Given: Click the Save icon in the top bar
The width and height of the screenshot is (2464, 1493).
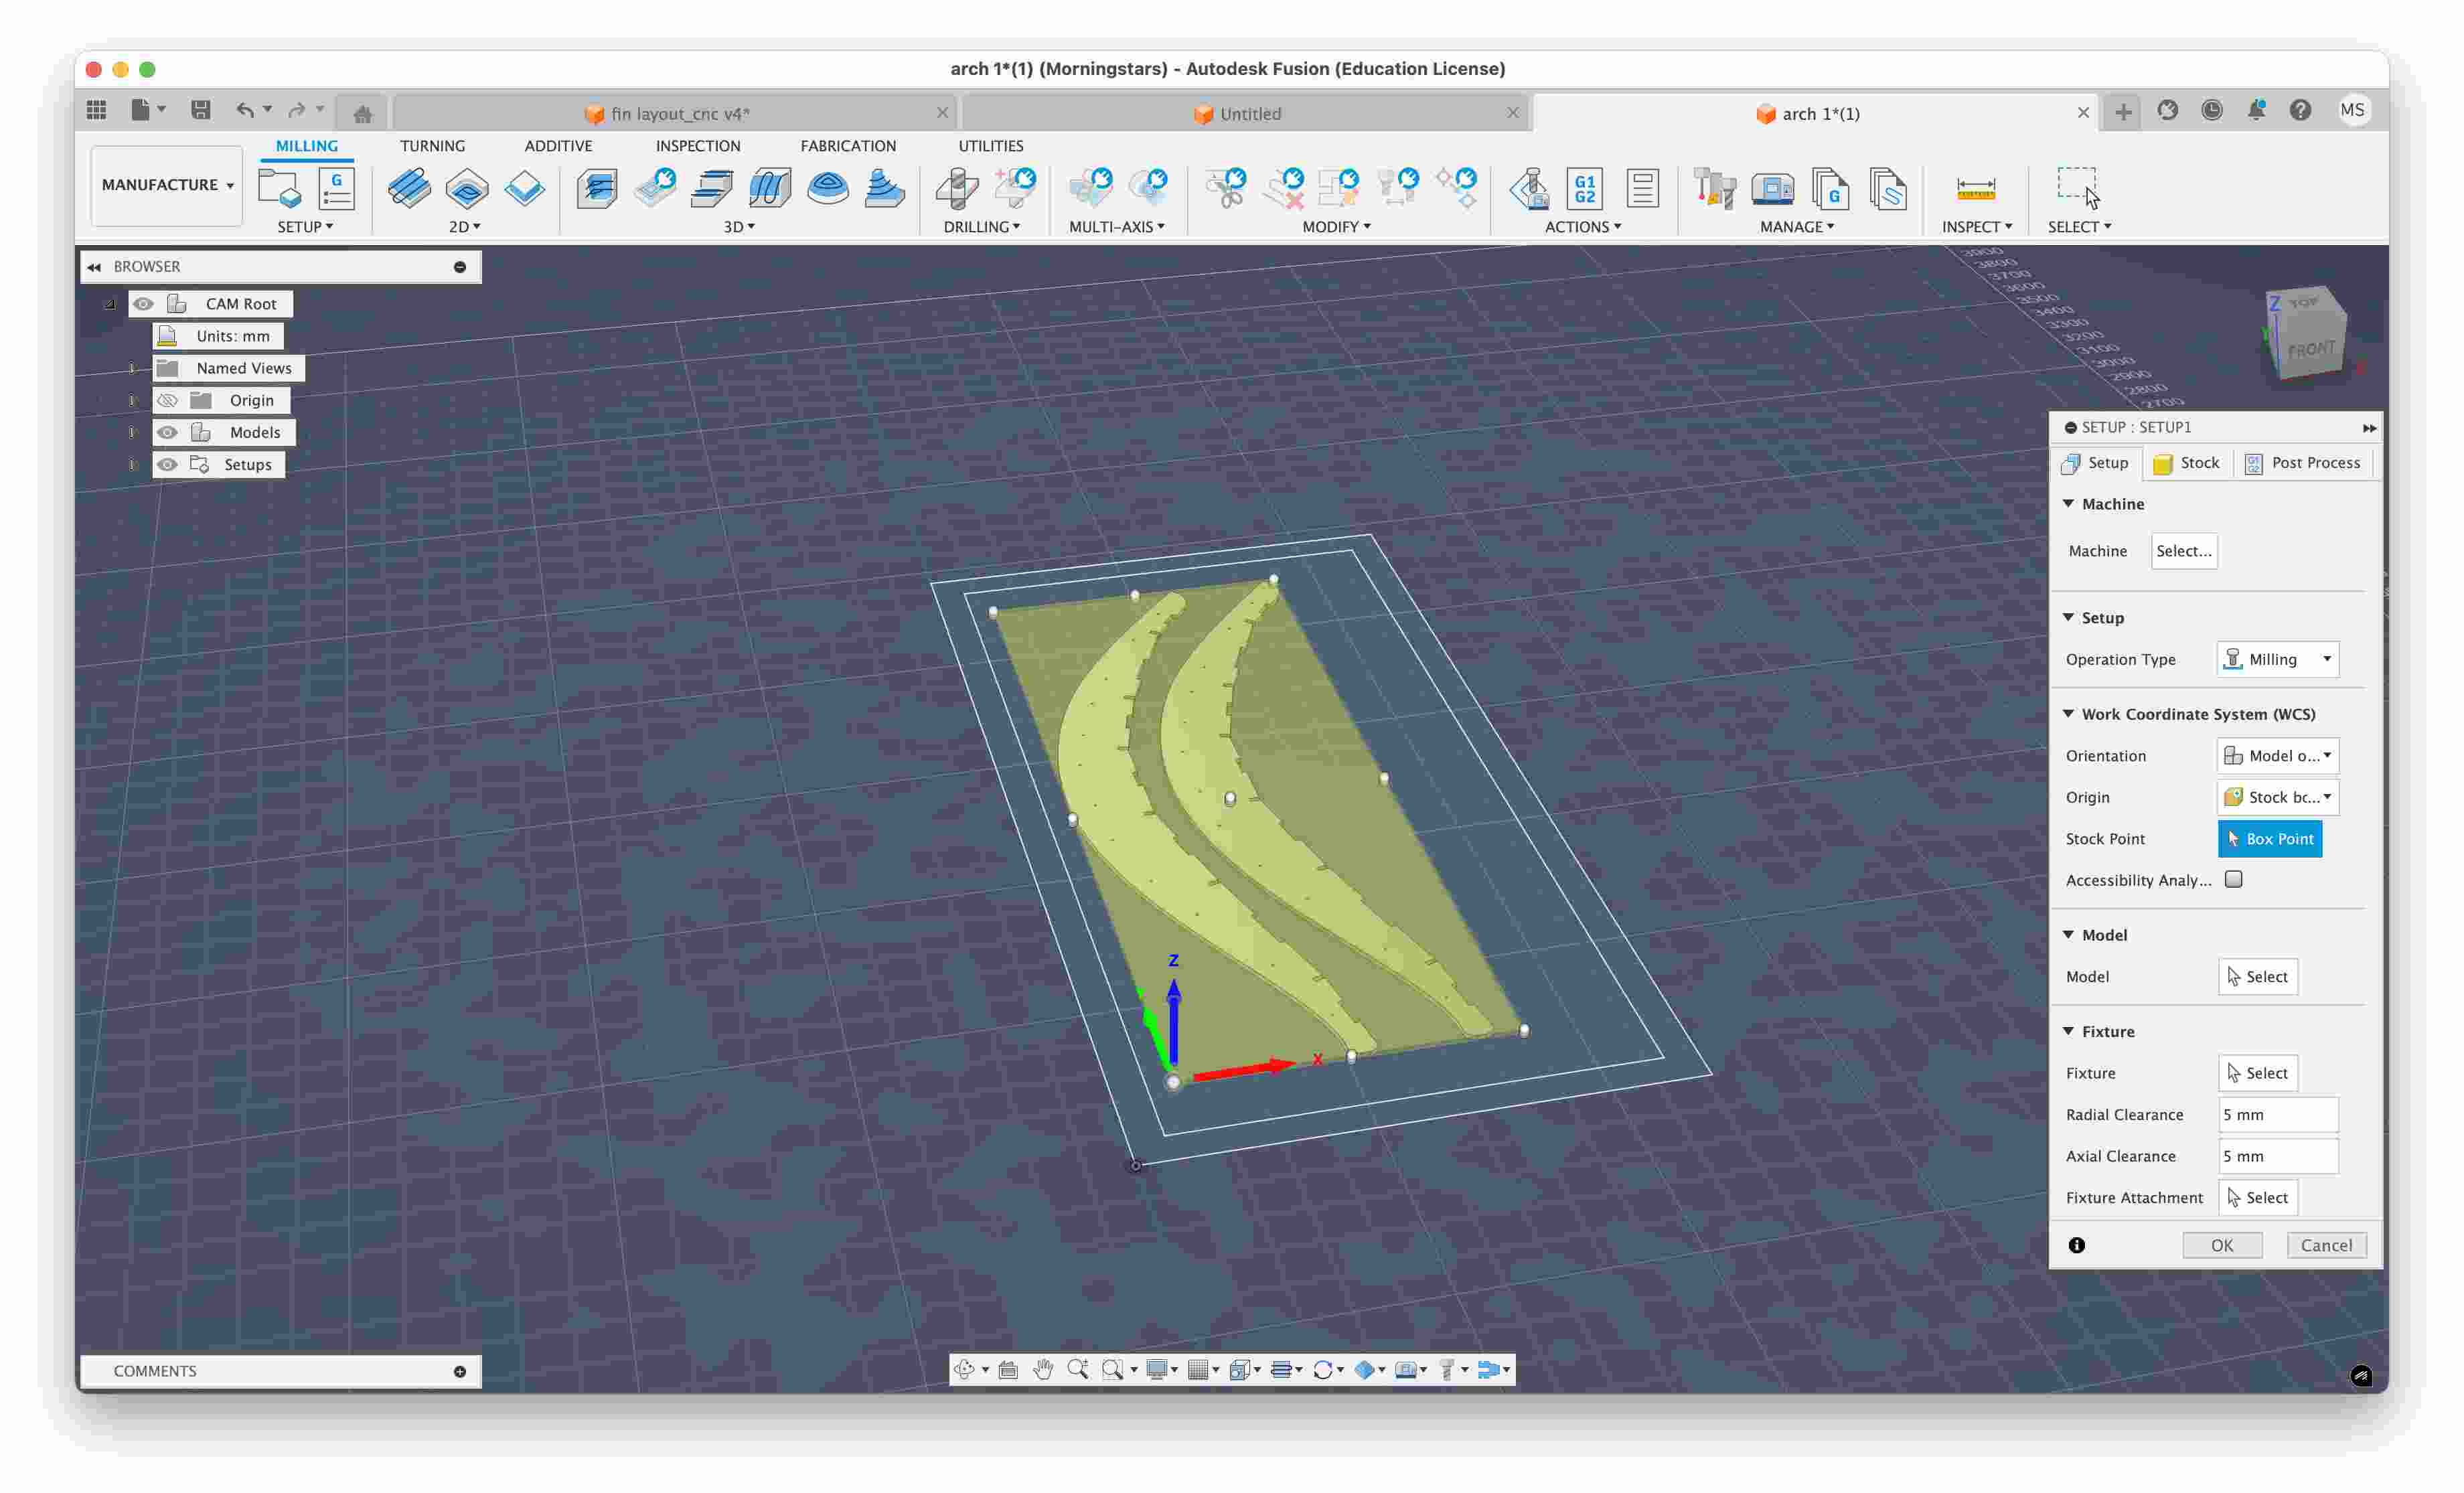Looking at the screenshot, I should 200,110.
